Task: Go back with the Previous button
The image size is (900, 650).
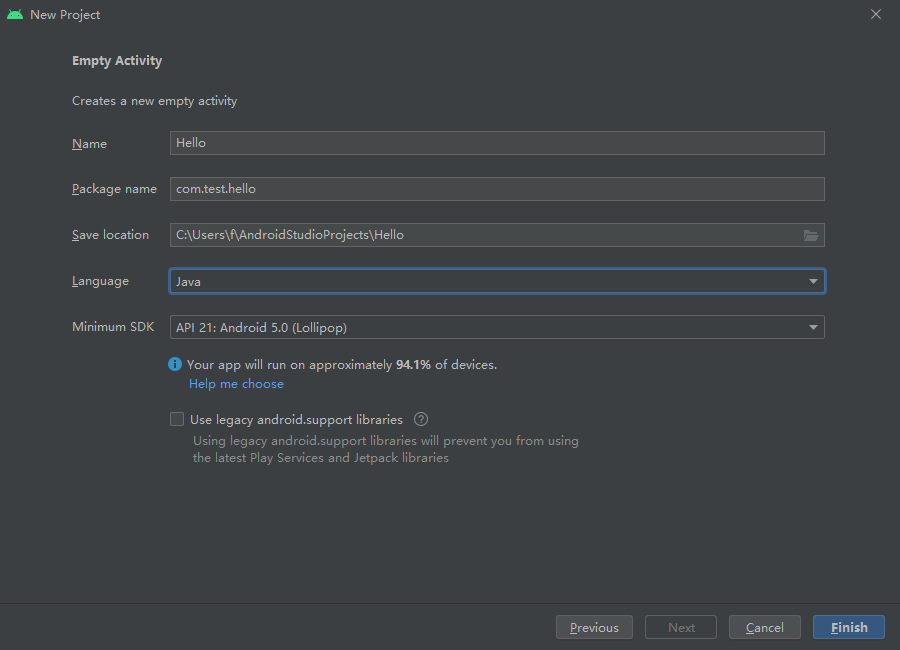Action: [594, 628]
